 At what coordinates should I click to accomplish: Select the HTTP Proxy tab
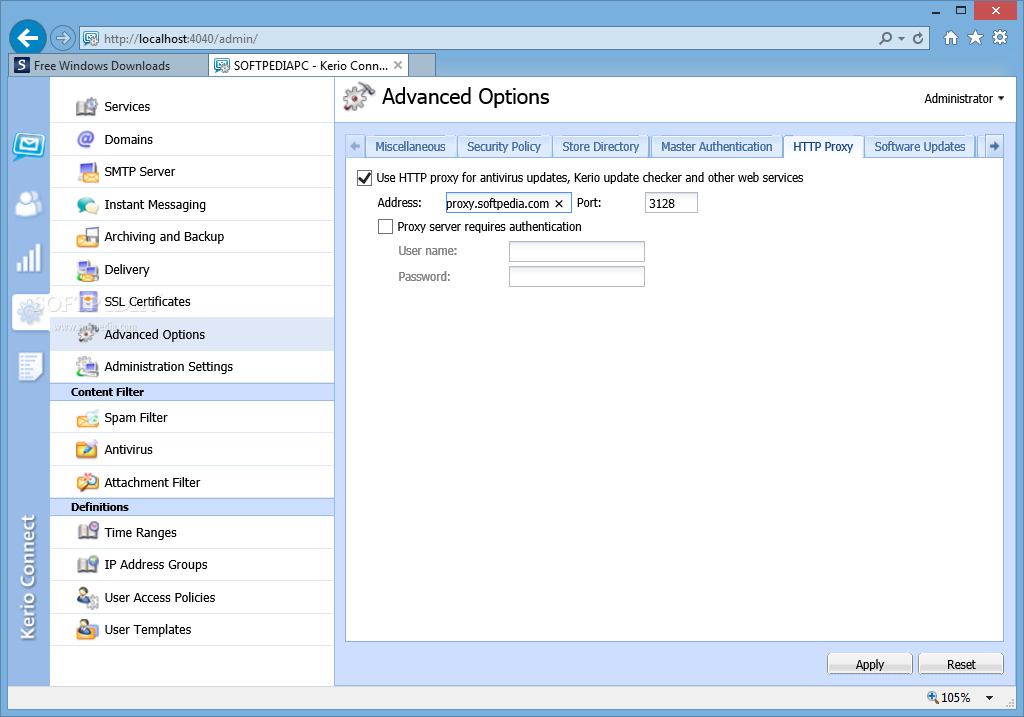[823, 147]
